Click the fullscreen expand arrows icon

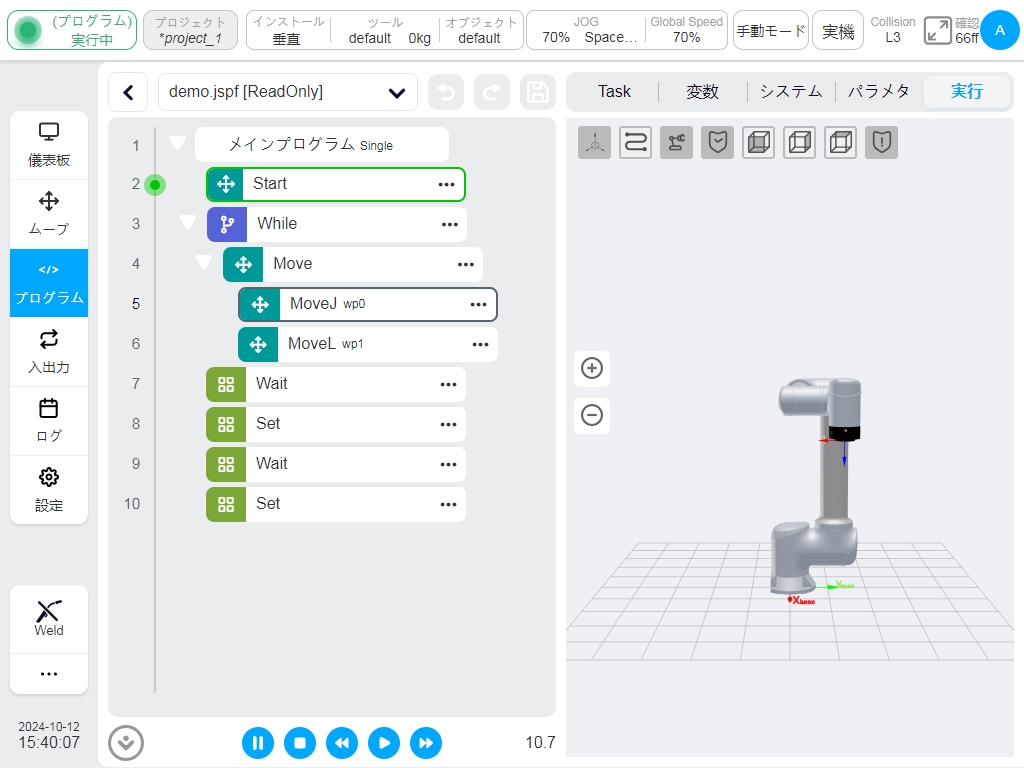click(x=937, y=31)
